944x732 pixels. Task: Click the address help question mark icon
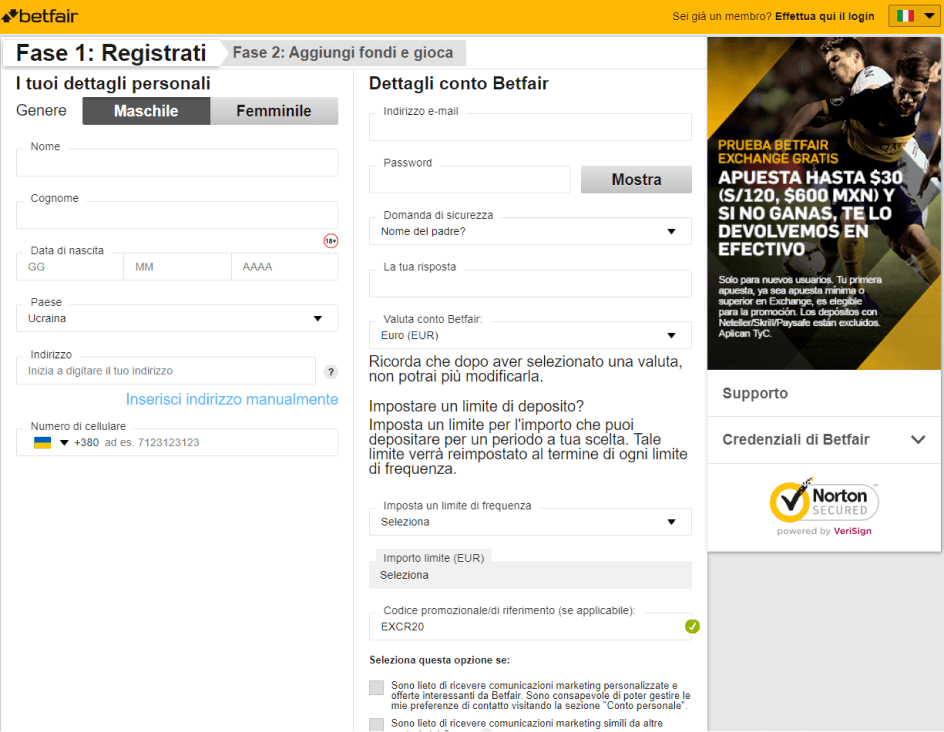coord(331,371)
